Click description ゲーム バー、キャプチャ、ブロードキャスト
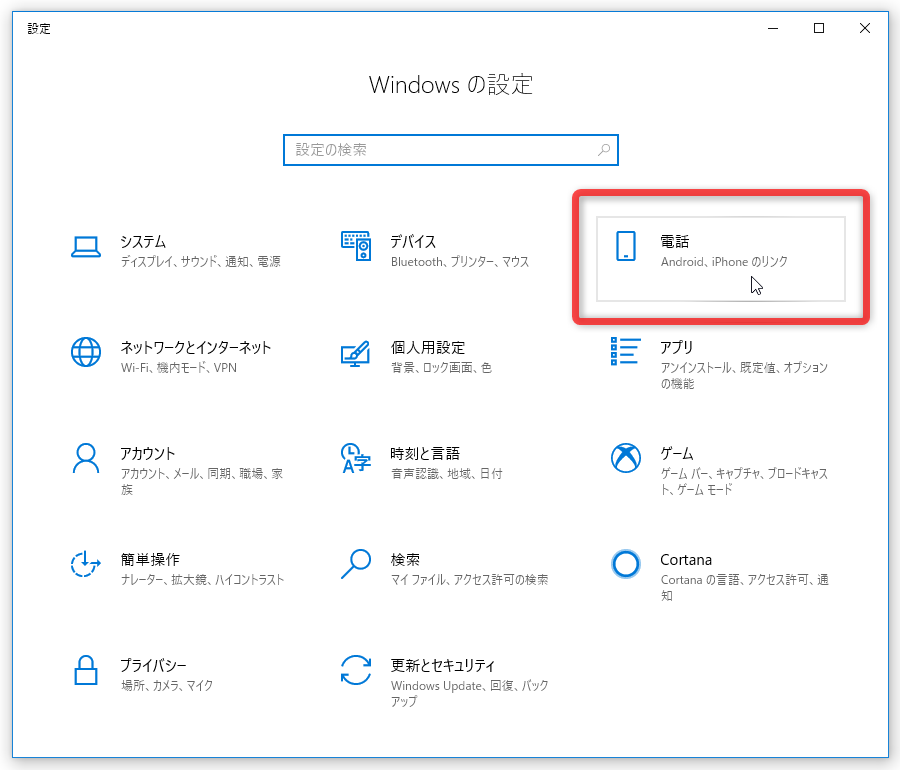The height and width of the screenshot is (770, 900). tap(744, 481)
